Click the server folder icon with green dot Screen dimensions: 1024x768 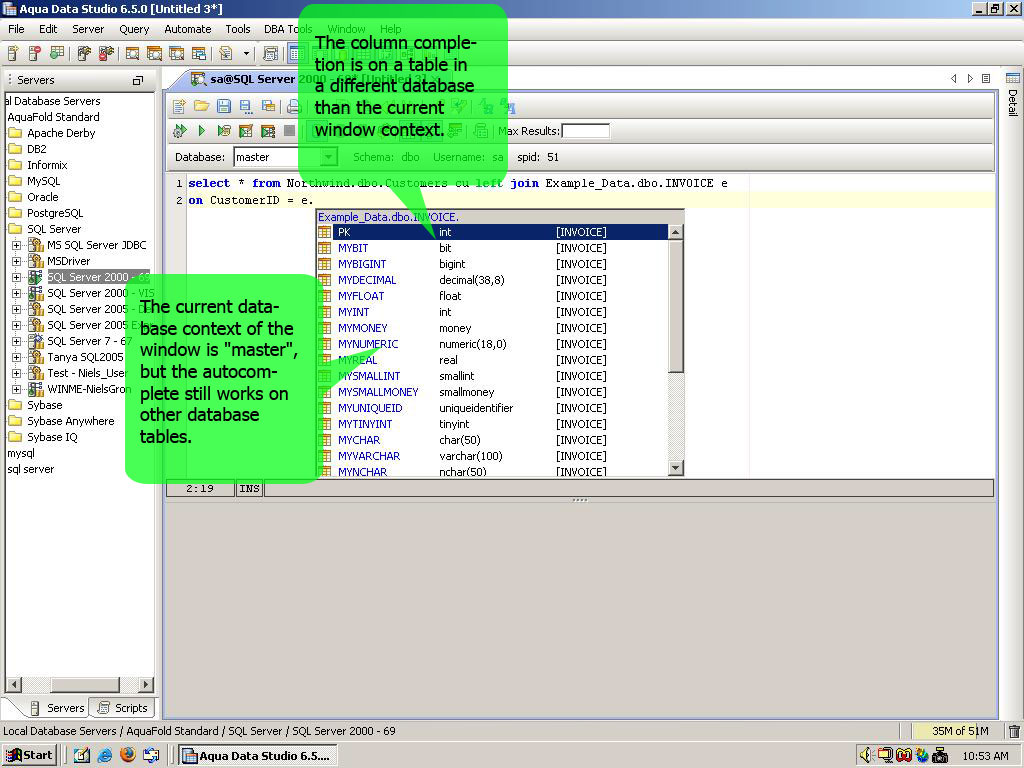point(57,53)
